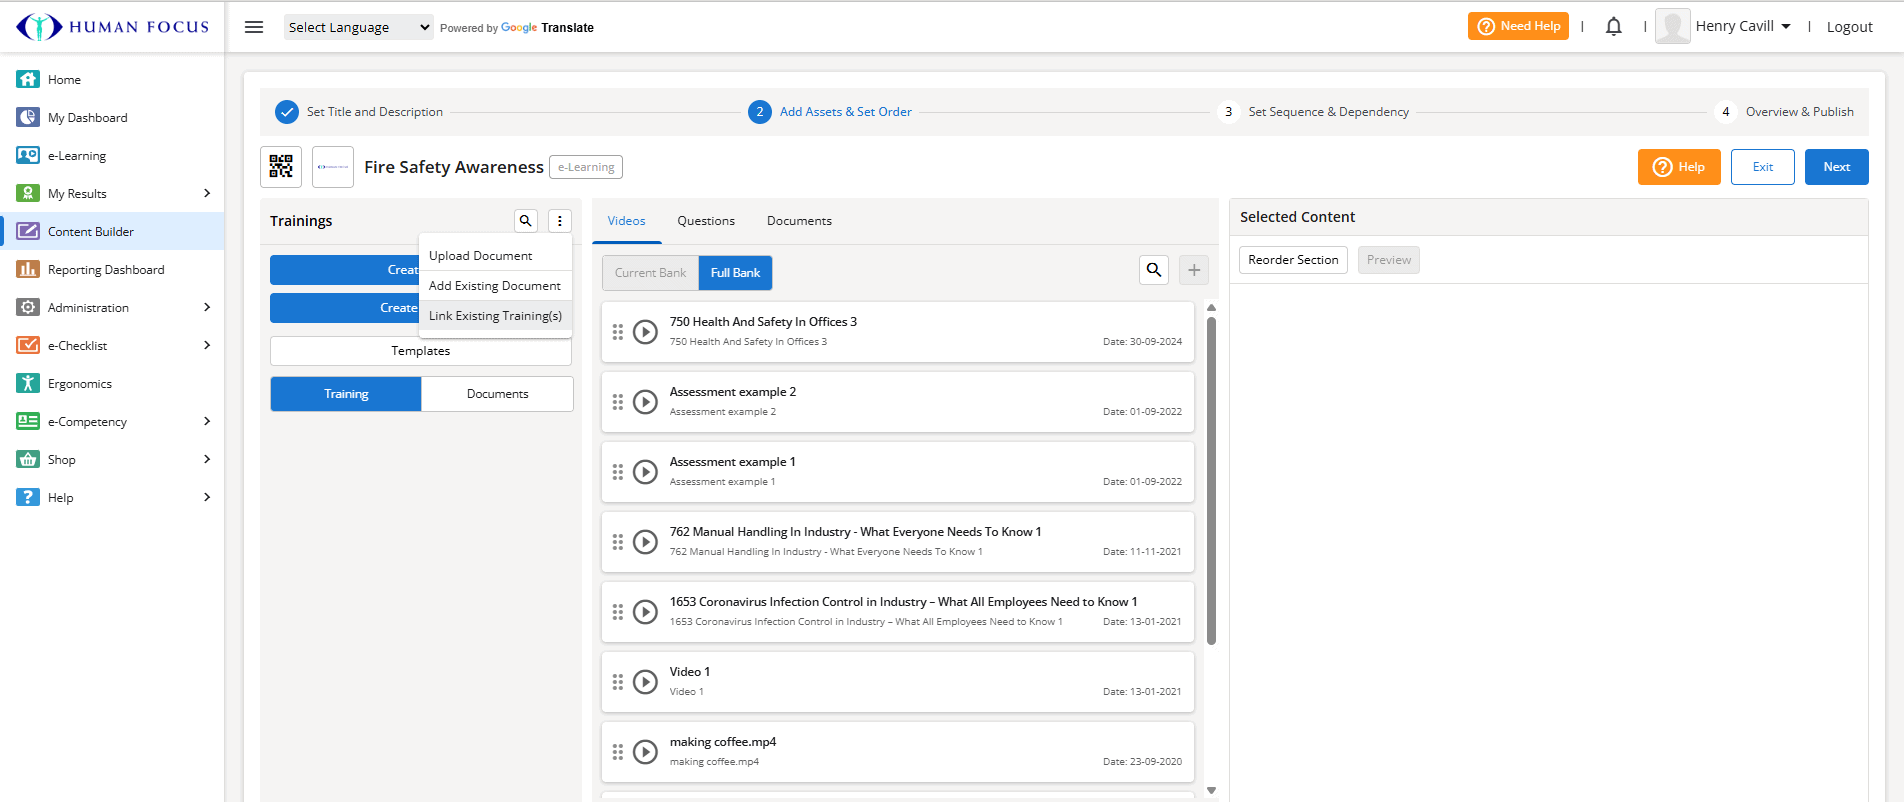
Task: Click the Reorder Section button
Action: [x=1293, y=260]
